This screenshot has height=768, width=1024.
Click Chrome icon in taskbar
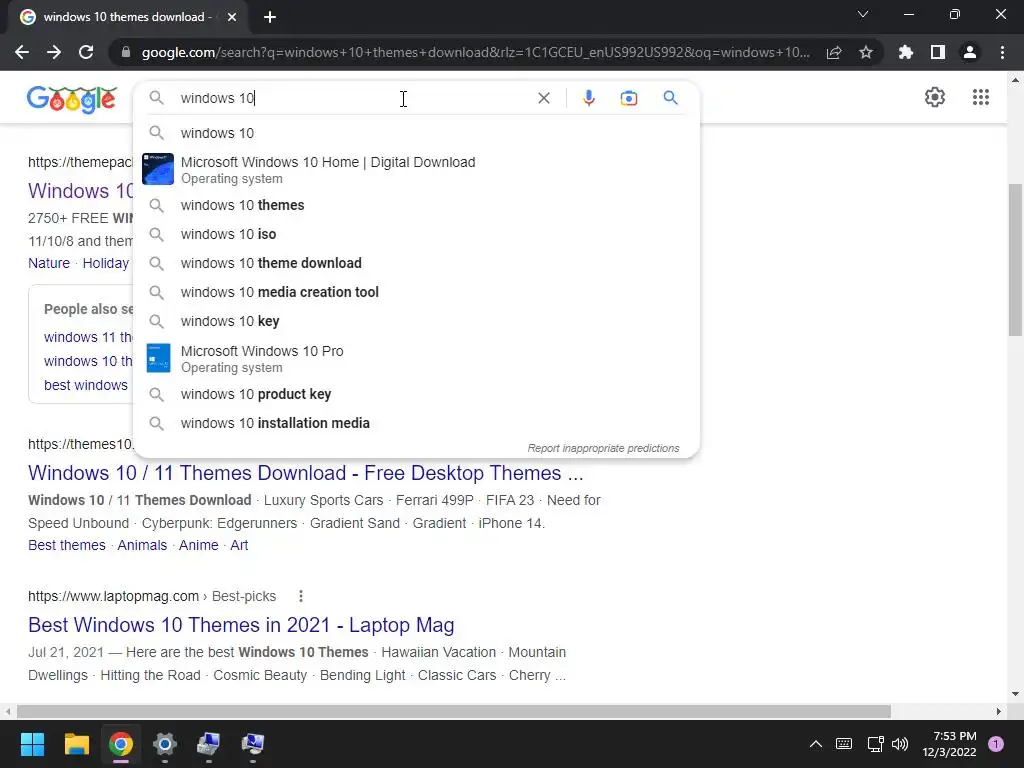click(121, 744)
